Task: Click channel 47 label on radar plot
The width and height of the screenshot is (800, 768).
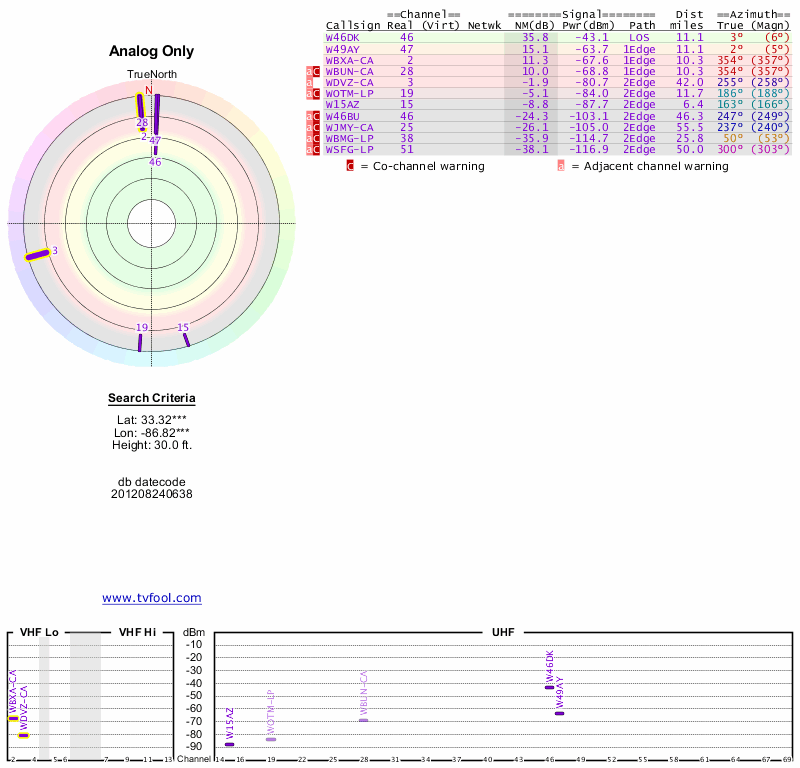Action: [x=155, y=140]
